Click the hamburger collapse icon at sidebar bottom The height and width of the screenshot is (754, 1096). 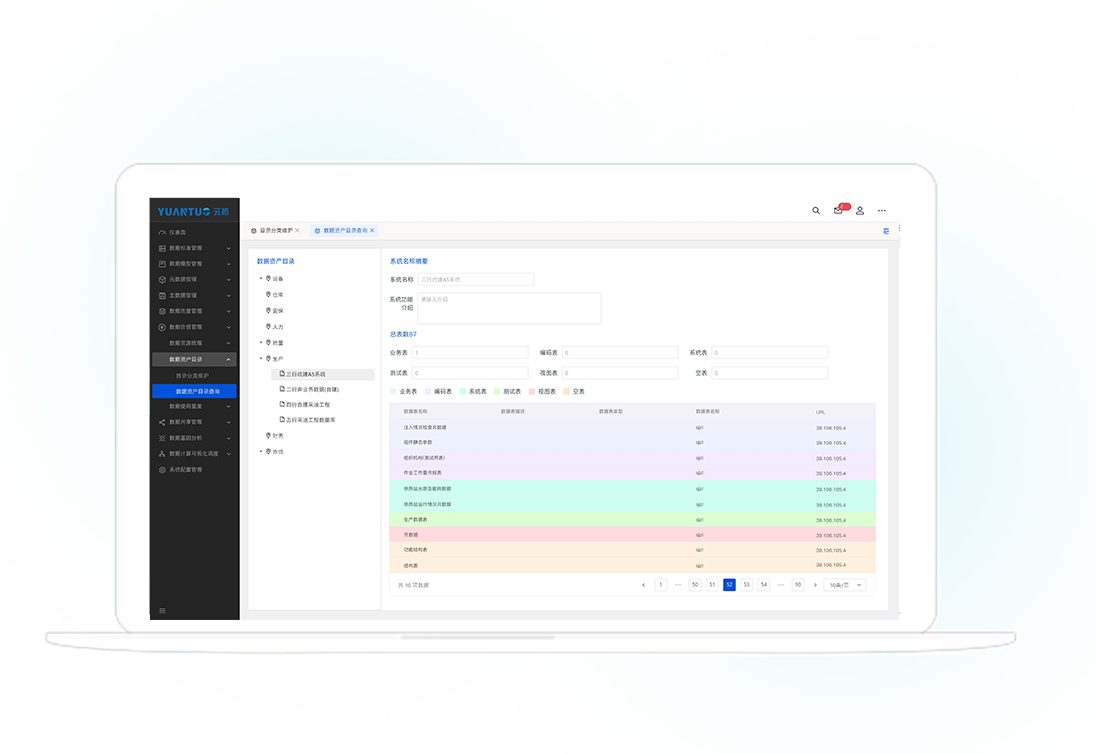(162, 611)
